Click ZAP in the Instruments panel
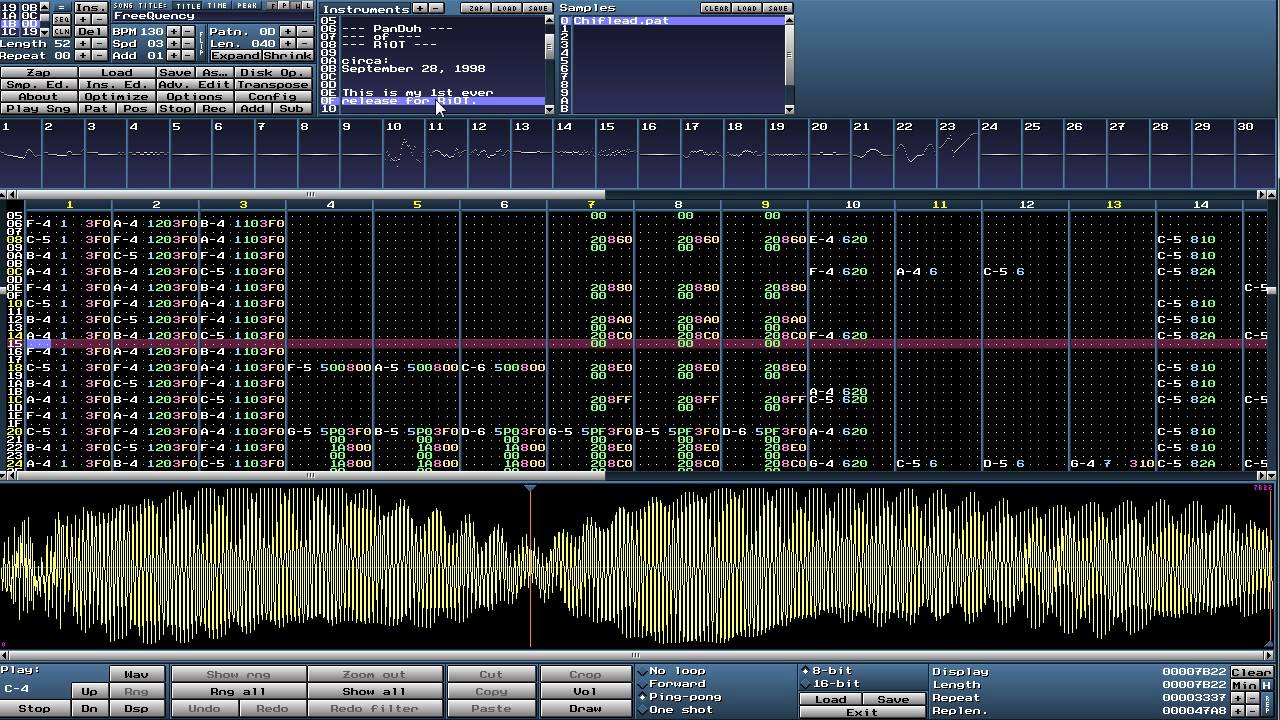 point(476,8)
